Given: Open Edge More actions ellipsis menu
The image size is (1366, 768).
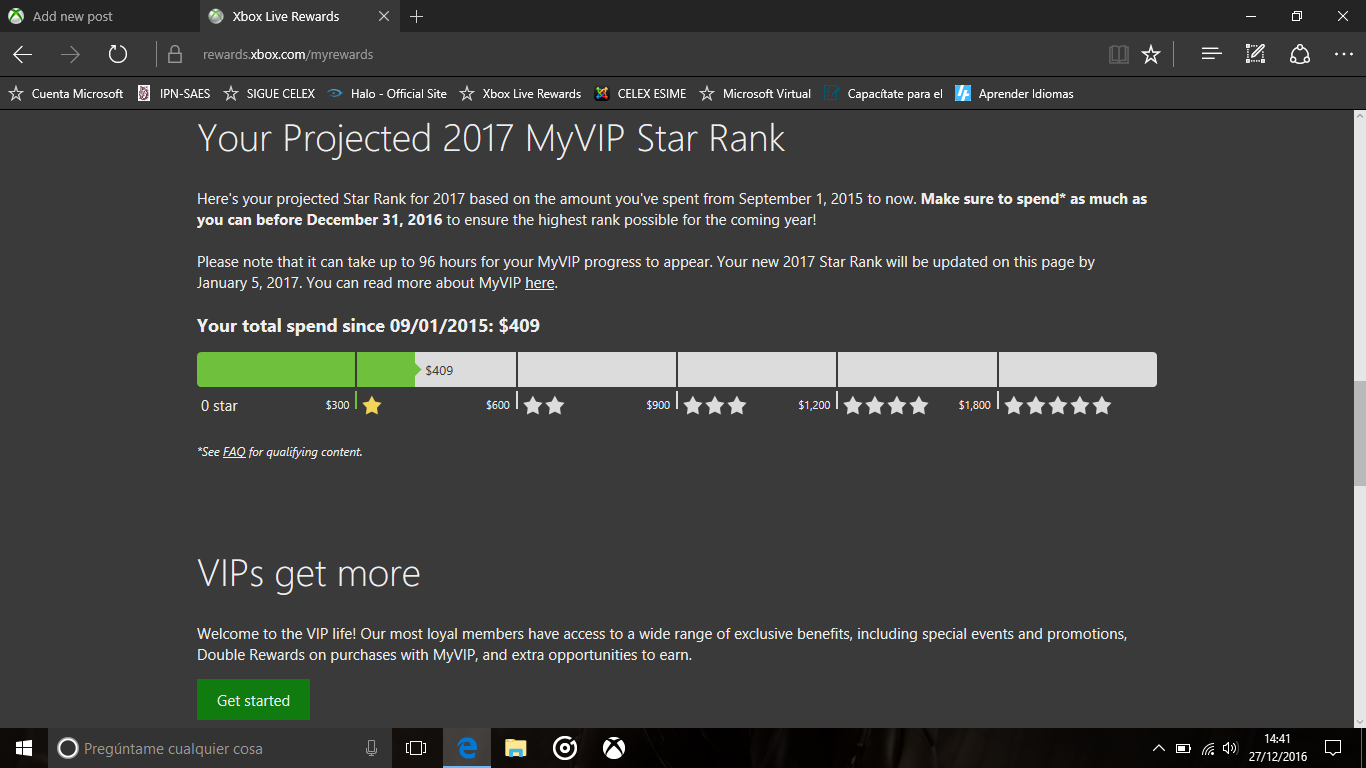Looking at the screenshot, I should click(1343, 55).
